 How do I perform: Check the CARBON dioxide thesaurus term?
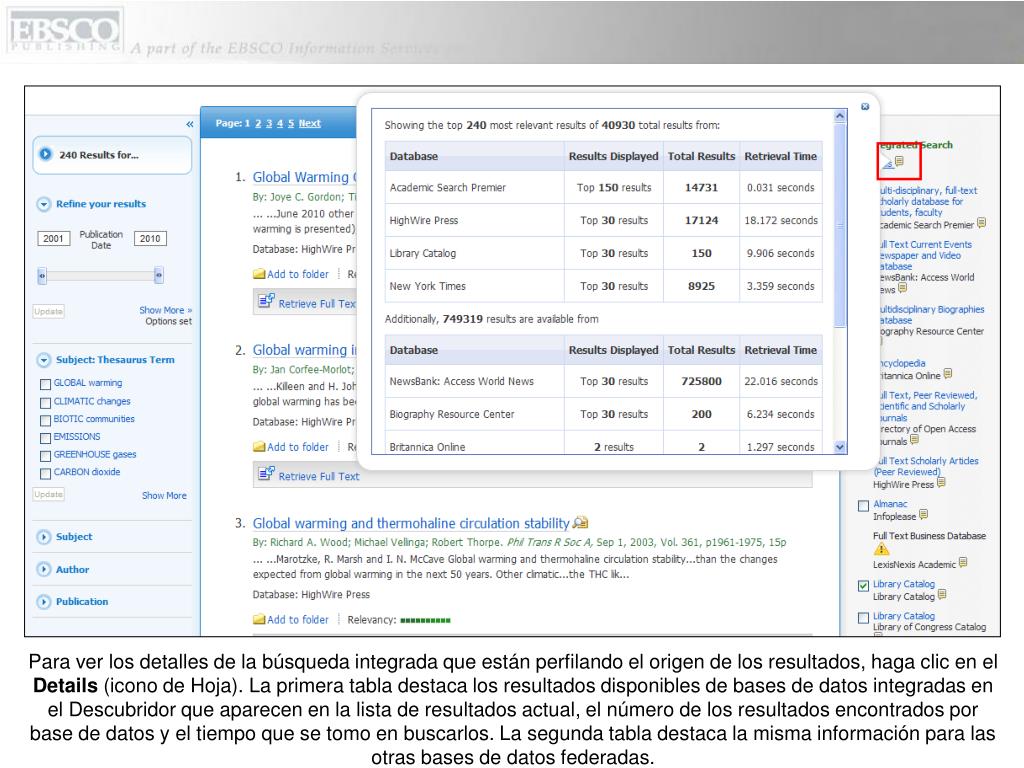[x=45, y=473]
